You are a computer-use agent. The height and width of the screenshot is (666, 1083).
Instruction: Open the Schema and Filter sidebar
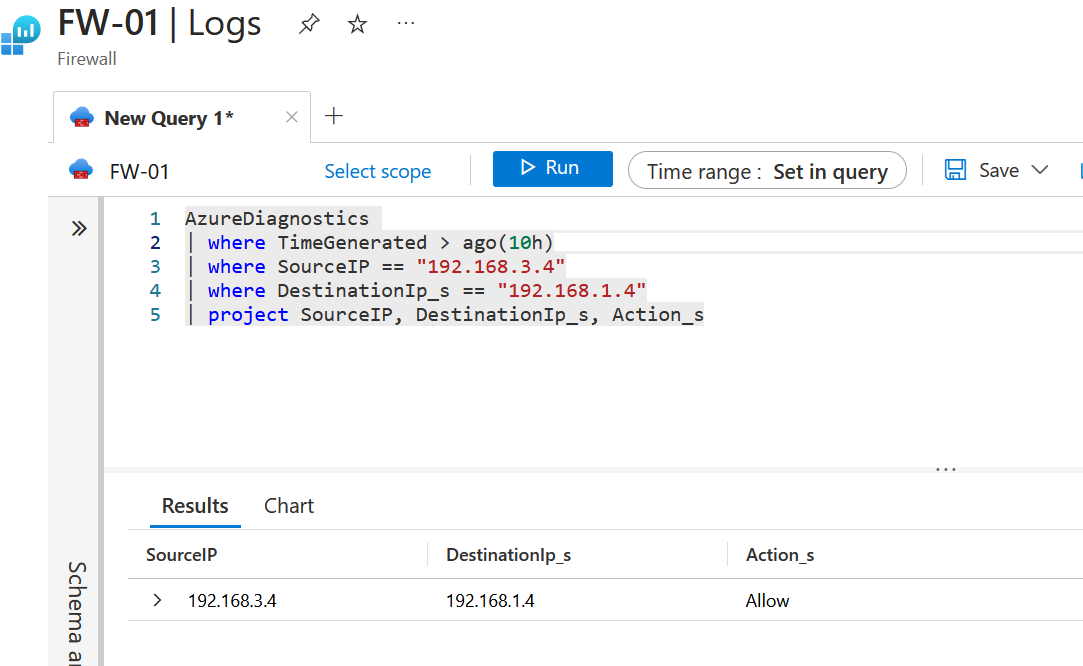coord(78,600)
